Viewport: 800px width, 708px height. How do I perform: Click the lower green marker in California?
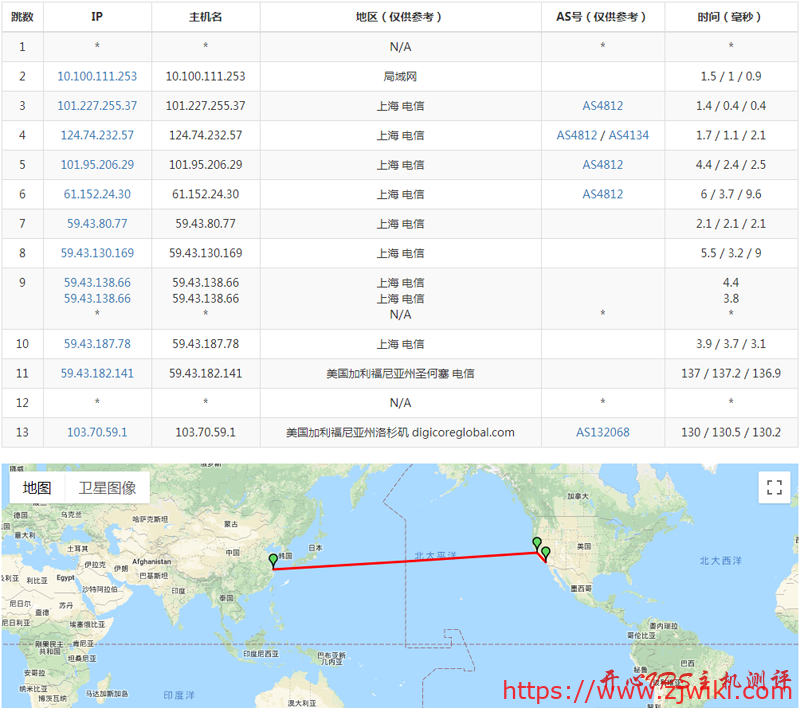point(546,553)
